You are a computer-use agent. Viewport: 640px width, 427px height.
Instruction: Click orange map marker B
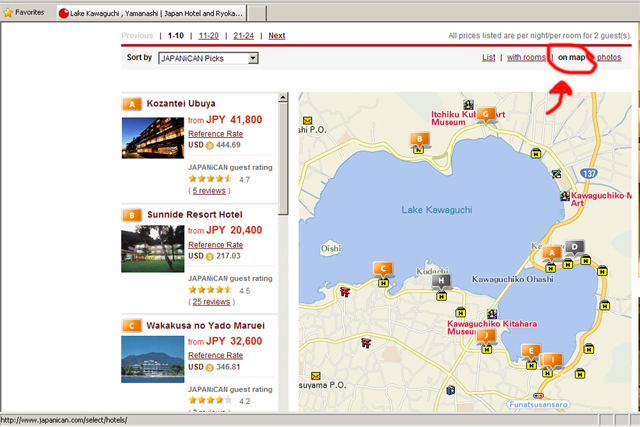pos(420,139)
